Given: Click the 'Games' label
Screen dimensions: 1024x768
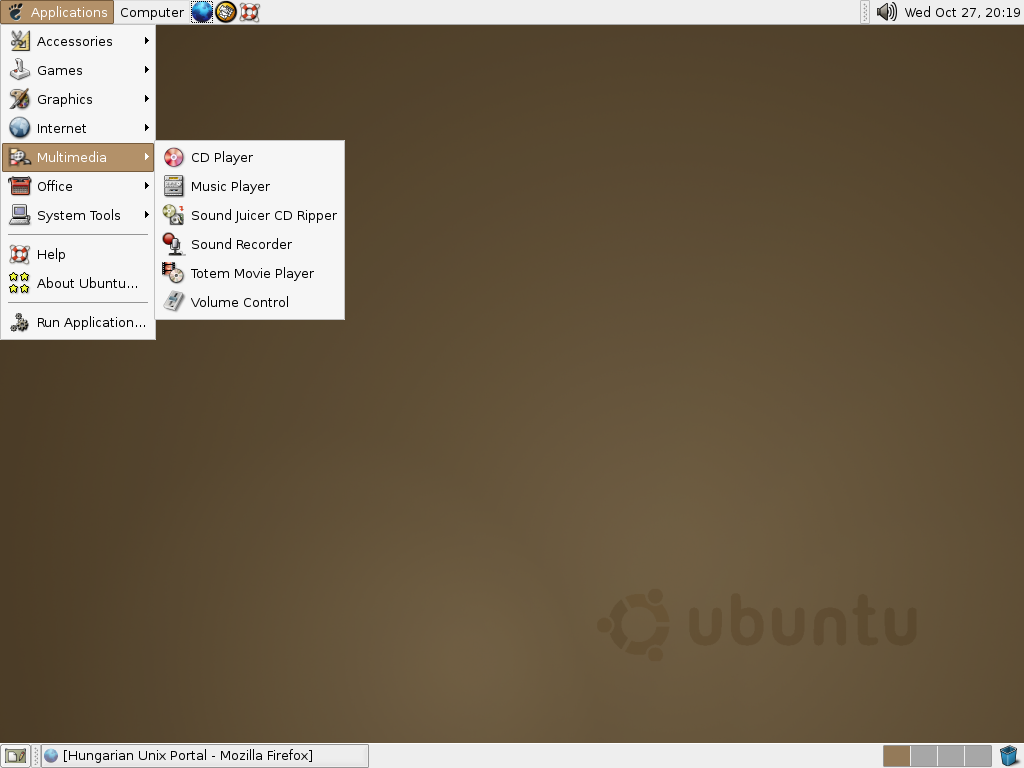Looking at the screenshot, I should tap(59, 71).
